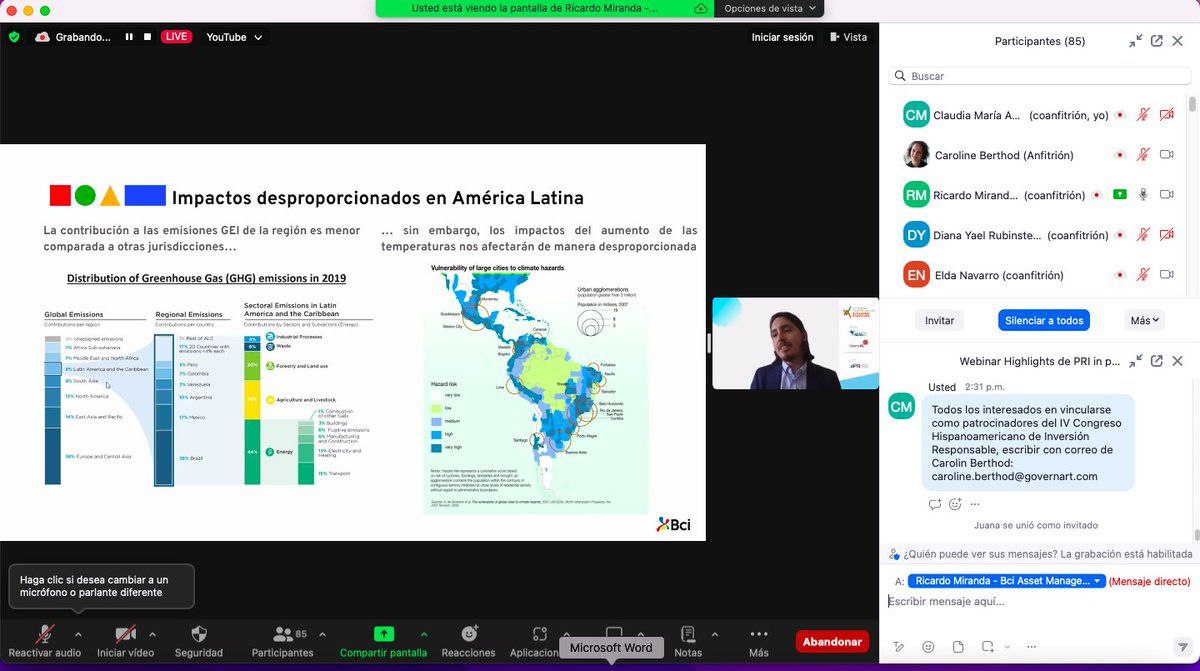This screenshot has width=1200, height=671.
Task: Click the LIVE streaming badge
Action: (177, 37)
